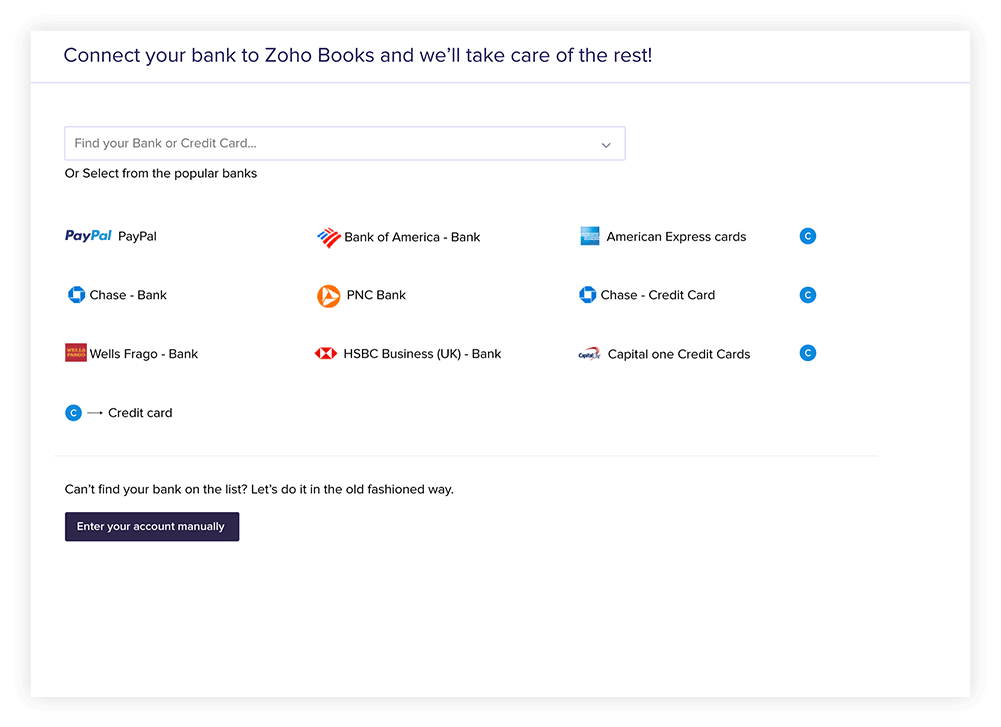Click the Bank of America logo
Viewport: 1001px width, 727px height.
pyautogui.click(x=329, y=237)
